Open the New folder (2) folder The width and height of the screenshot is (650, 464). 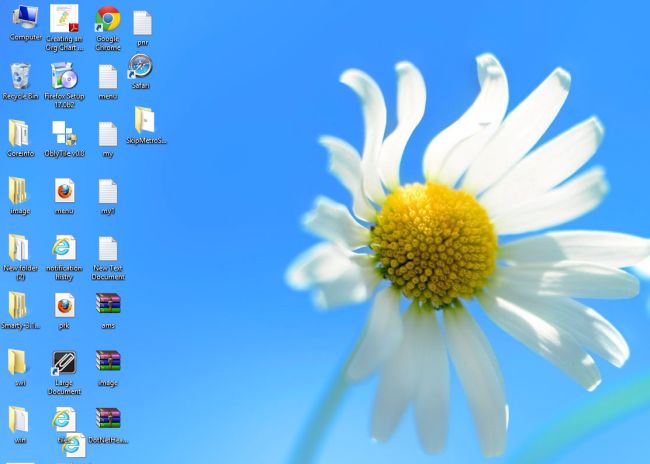coord(20,257)
